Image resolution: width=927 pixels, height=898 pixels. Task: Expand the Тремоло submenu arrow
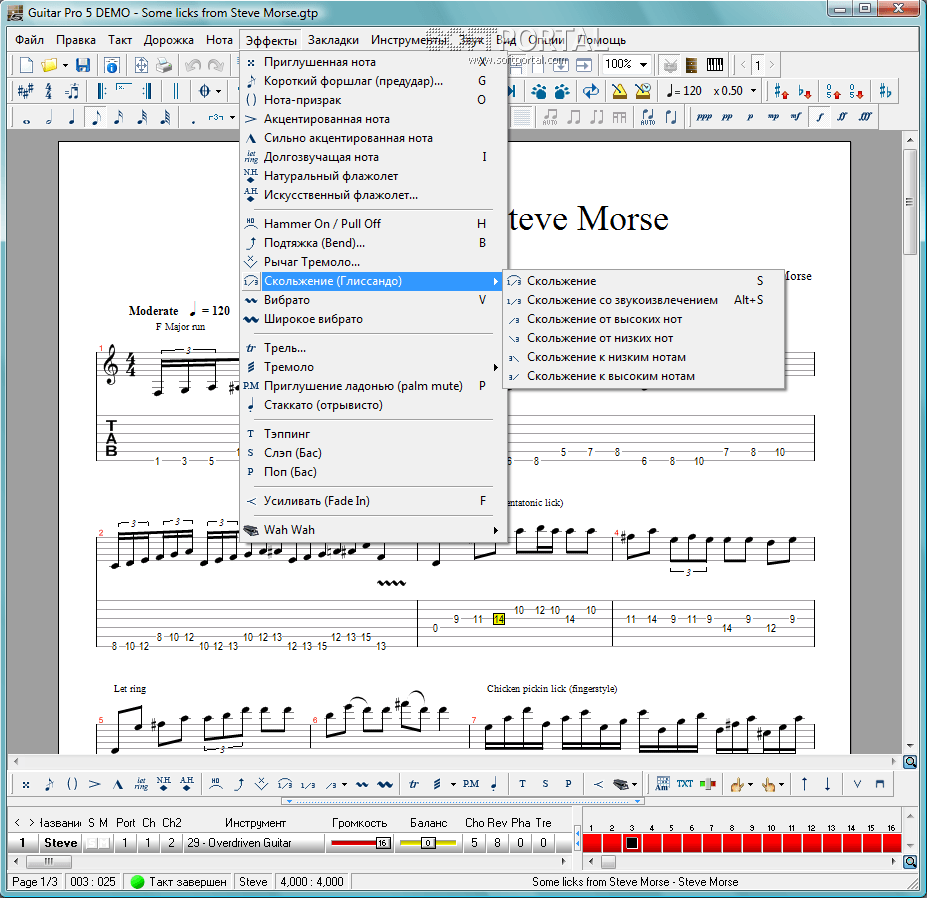(495, 367)
